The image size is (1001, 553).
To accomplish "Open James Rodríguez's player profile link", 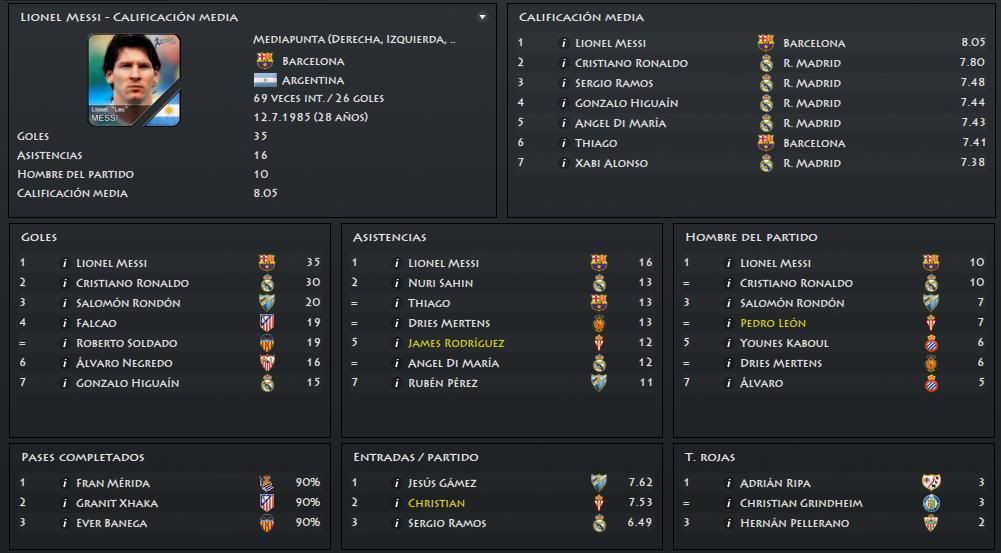I will 456,343.
